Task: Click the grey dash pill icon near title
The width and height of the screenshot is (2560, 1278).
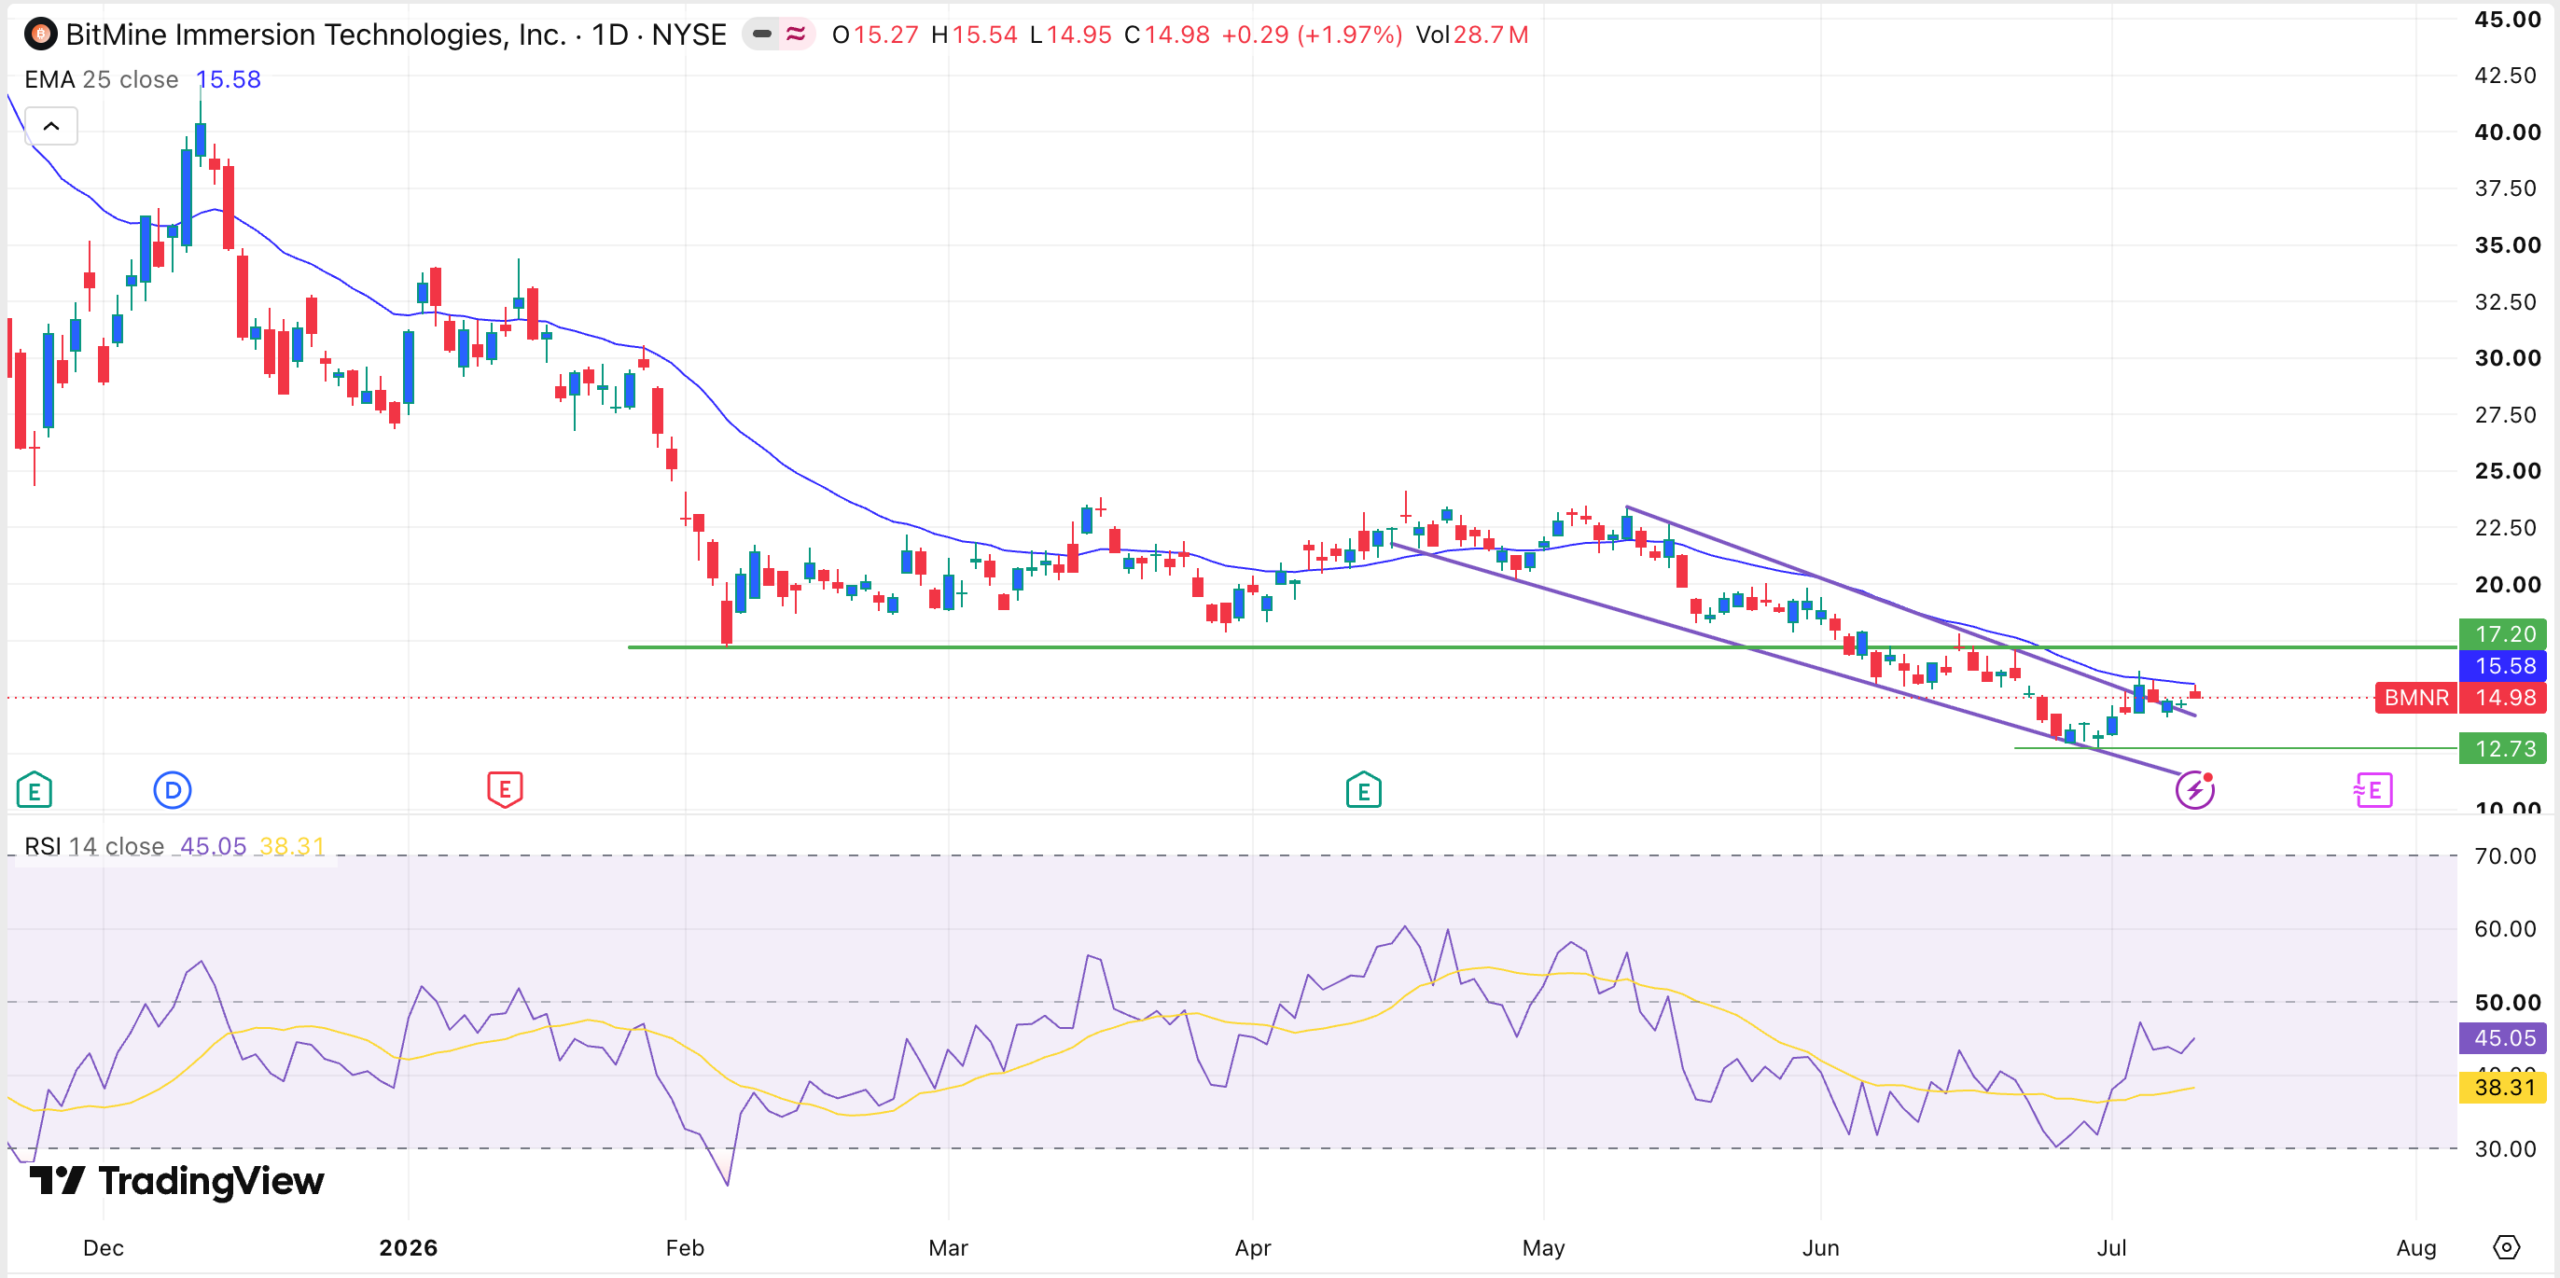Action: coord(762,35)
